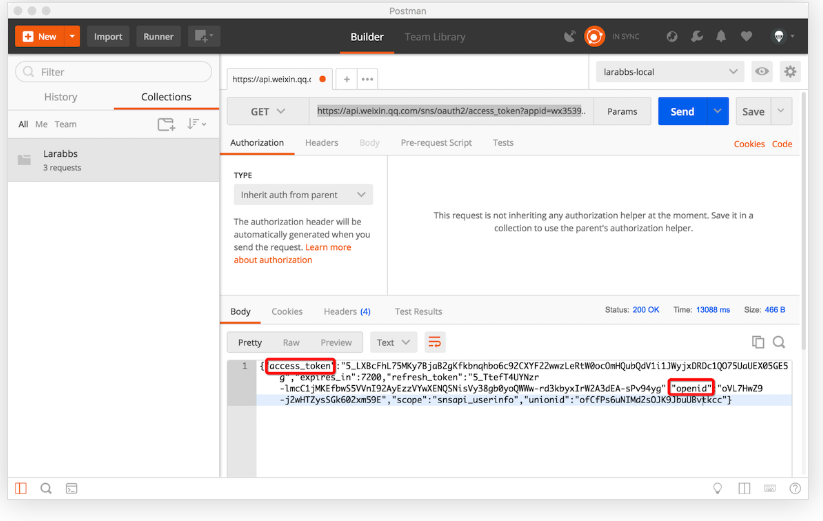The height and width of the screenshot is (521, 823).
Task: Click the heart icon in header
Action: pyautogui.click(x=746, y=36)
